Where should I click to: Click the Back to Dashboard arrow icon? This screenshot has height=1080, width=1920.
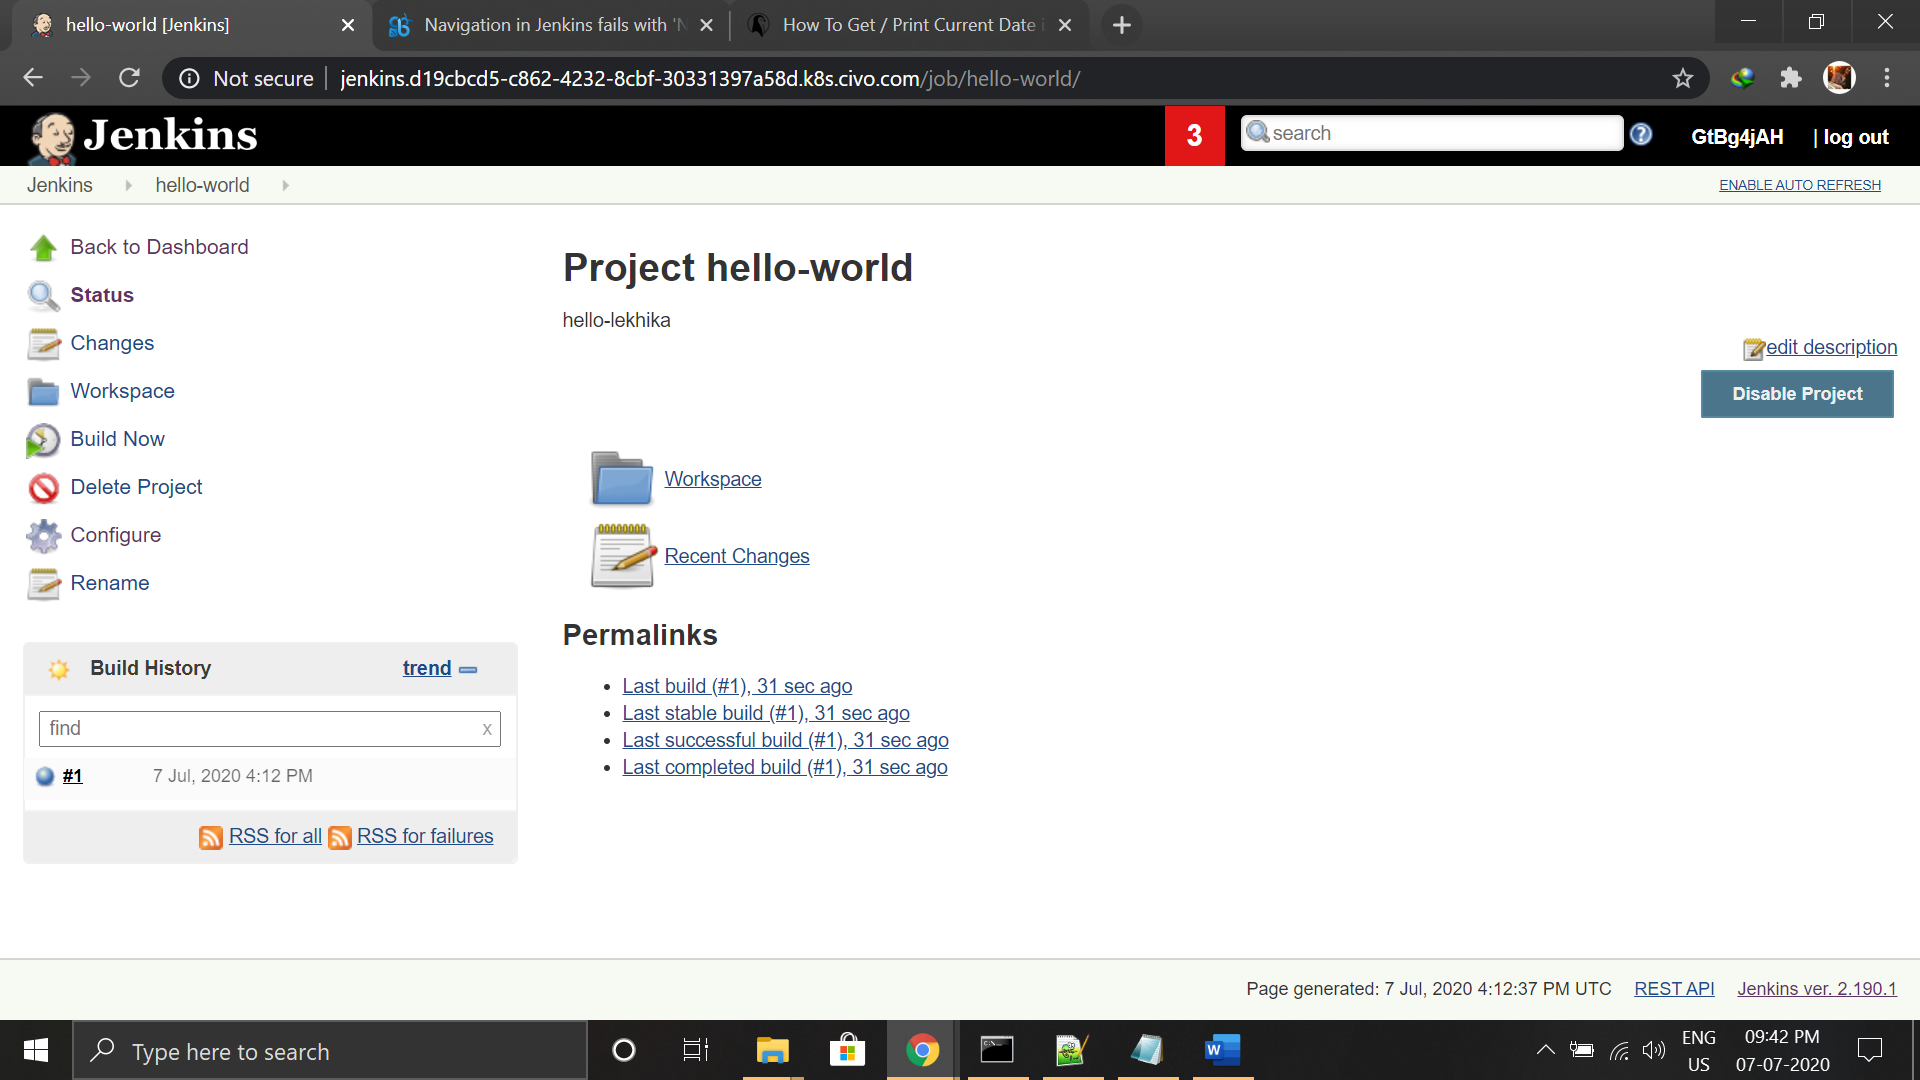43,248
